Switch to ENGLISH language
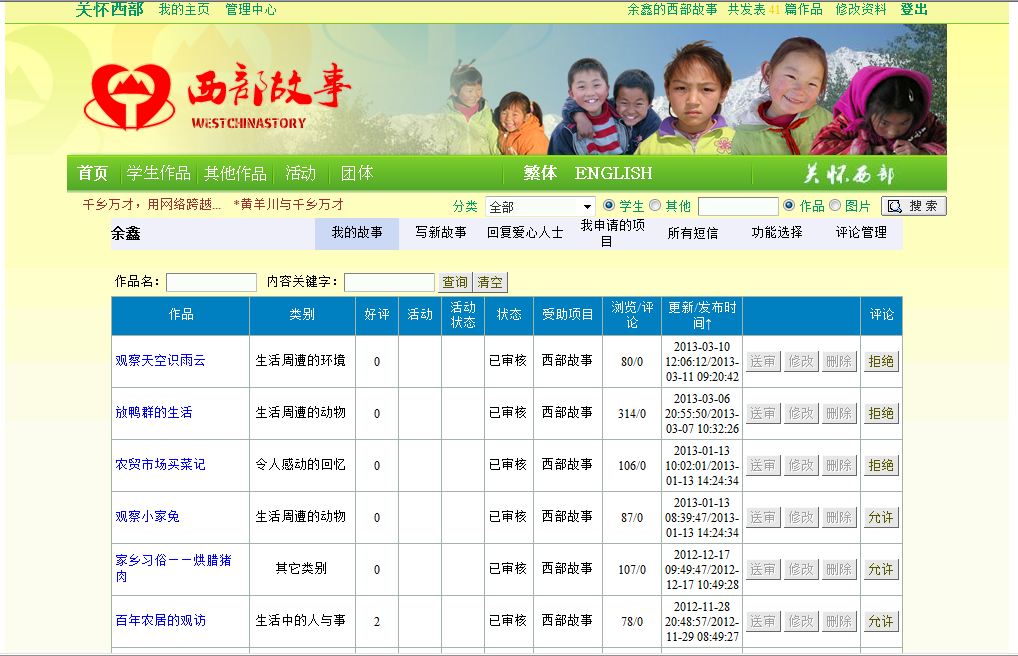 pyautogui.click(x=613, y=173)
